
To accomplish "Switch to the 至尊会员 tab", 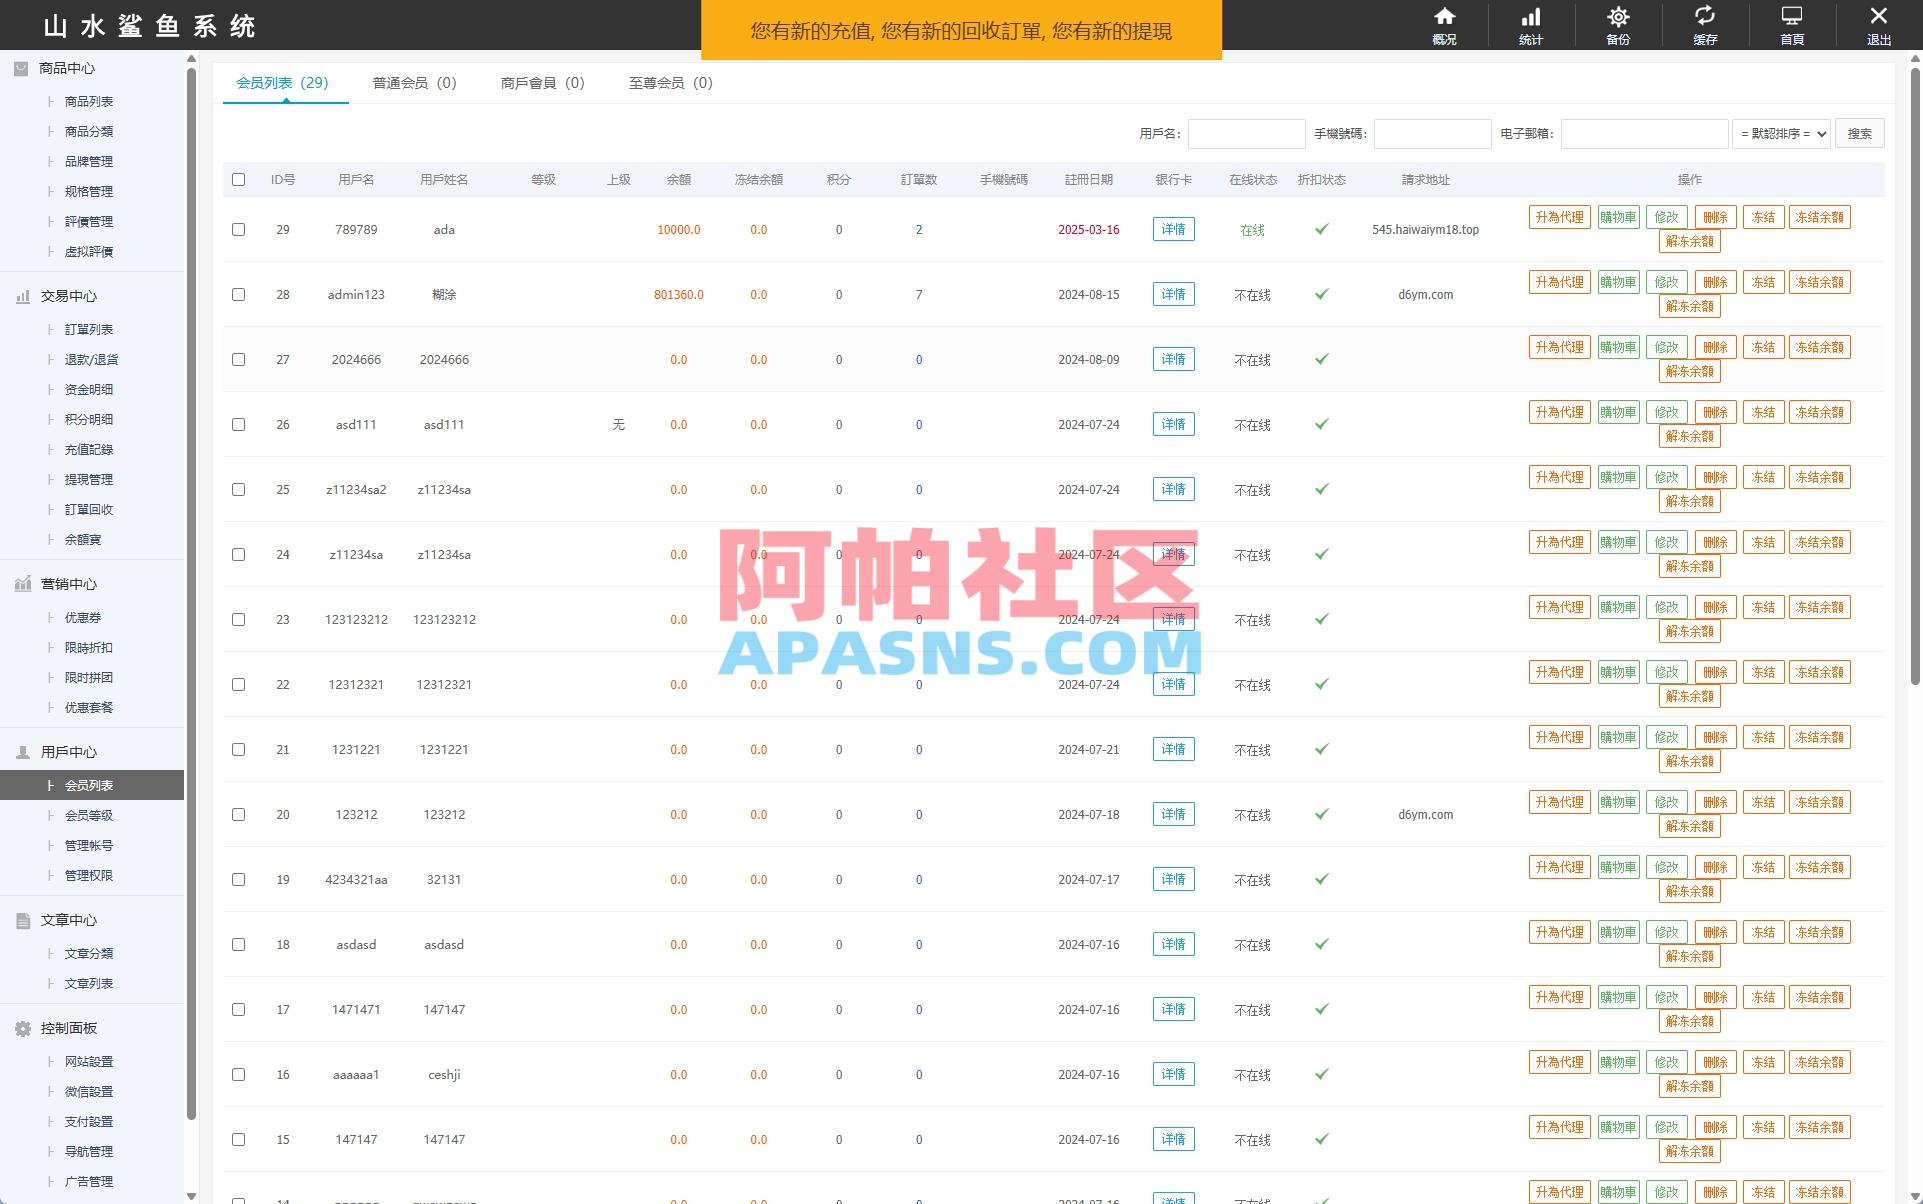I will [669, 83].
